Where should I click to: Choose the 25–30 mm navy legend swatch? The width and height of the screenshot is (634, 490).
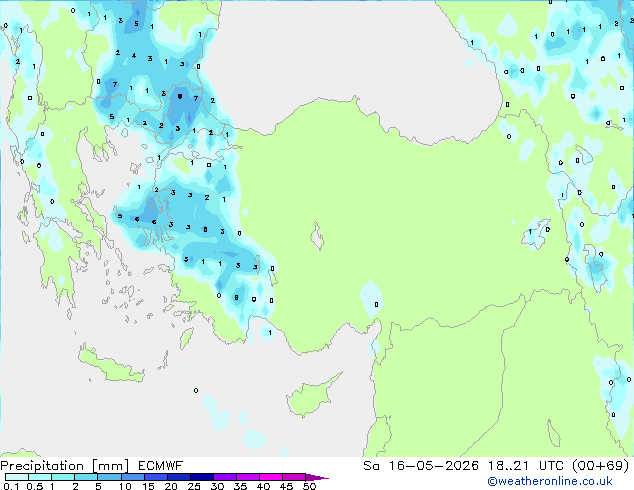coord(201,477)
